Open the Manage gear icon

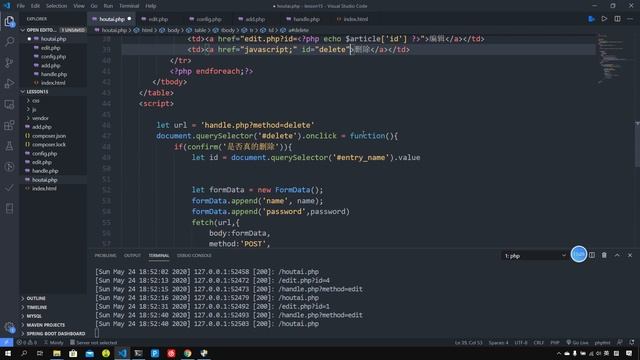[x=9, y=327]
